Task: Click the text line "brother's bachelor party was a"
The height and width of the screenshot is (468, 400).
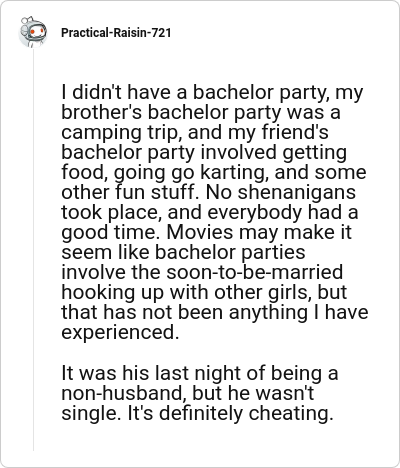Action: point(201,112)
